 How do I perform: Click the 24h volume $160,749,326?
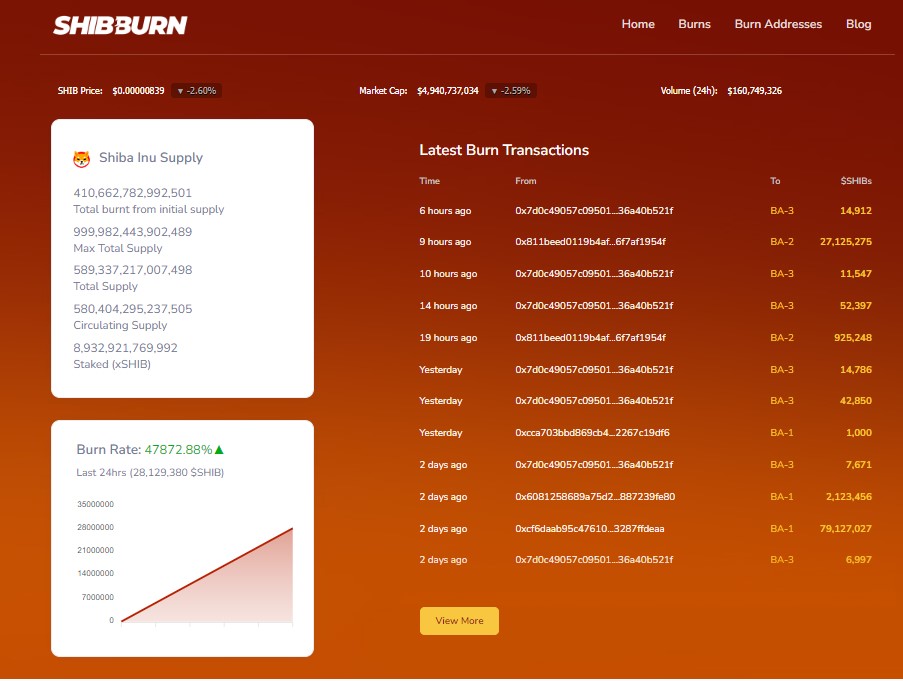click(754, 90)
